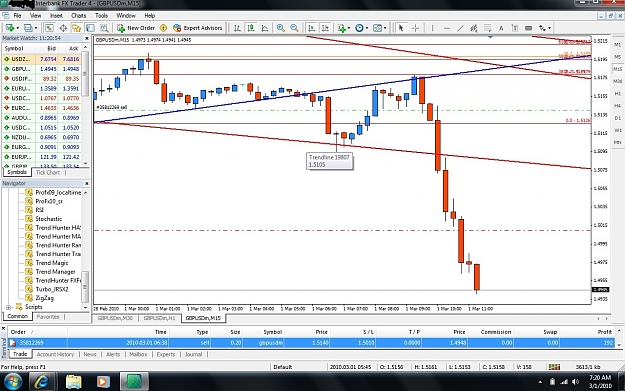Open the chart templates dropdown
The height and width of the screenshot is (391, 625).
coord(379,28)
